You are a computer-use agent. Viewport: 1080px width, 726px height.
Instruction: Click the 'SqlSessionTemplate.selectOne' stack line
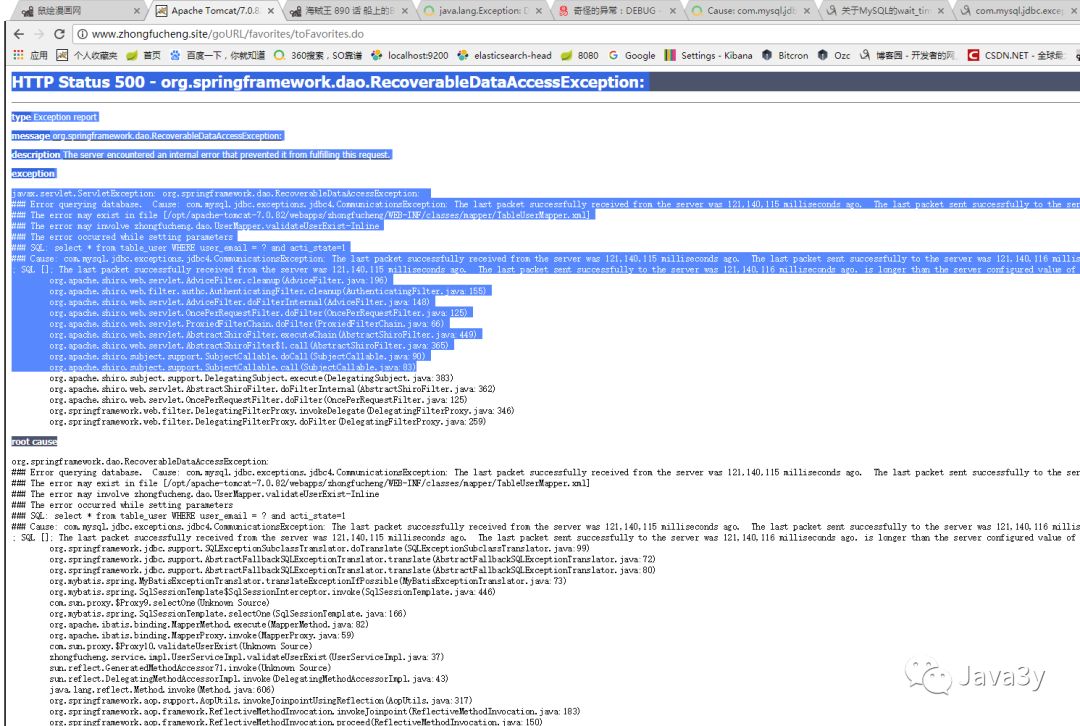tap(227, 613)
